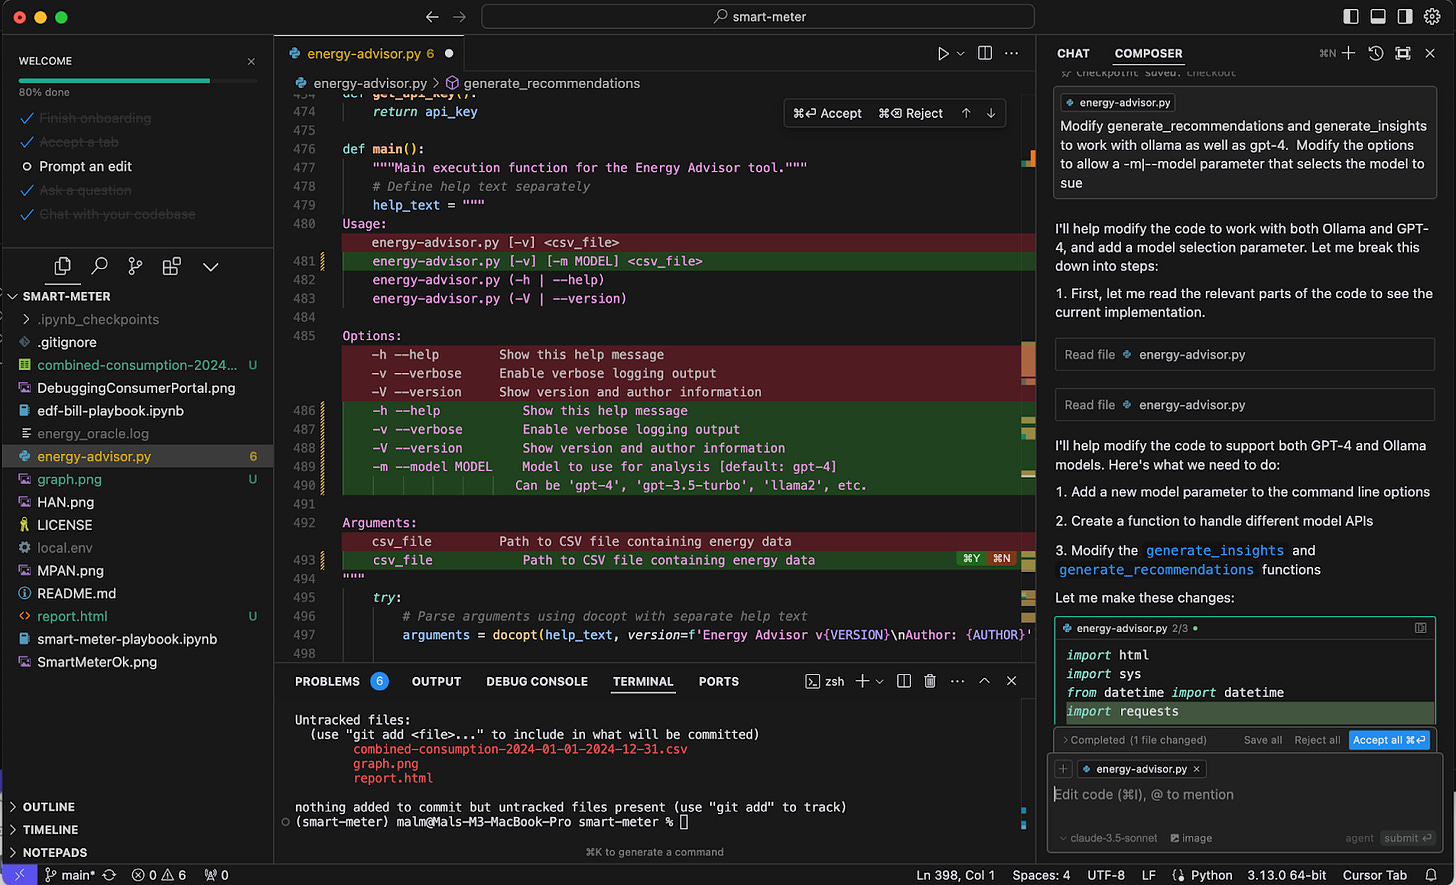
Task: Jump to next diff down arrow
Action: pos(991,113)
